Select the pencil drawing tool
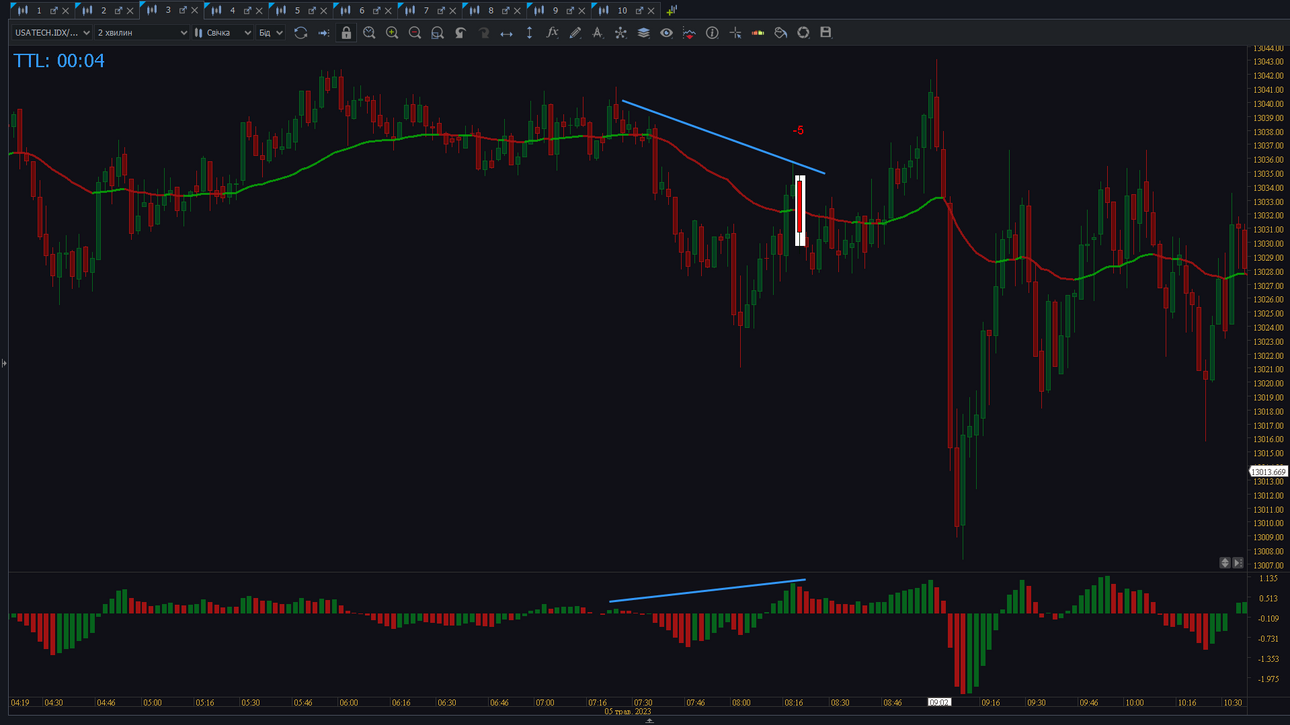Viewport: 1290px width, 725px height. click(575, 33)
